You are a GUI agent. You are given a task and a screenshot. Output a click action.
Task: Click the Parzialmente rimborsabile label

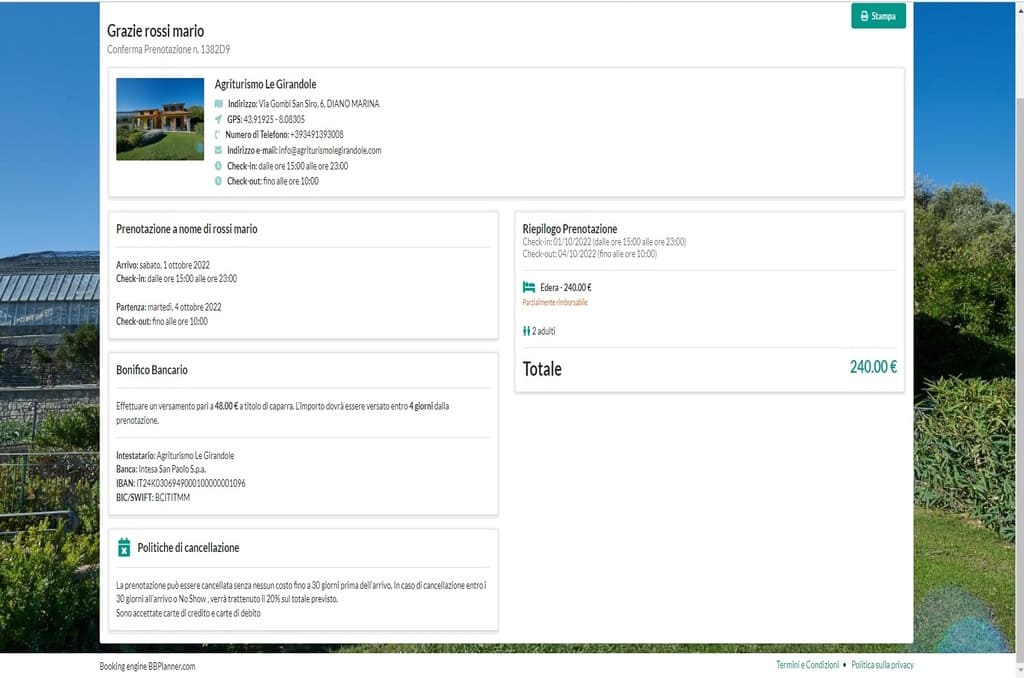coord(555,302)
